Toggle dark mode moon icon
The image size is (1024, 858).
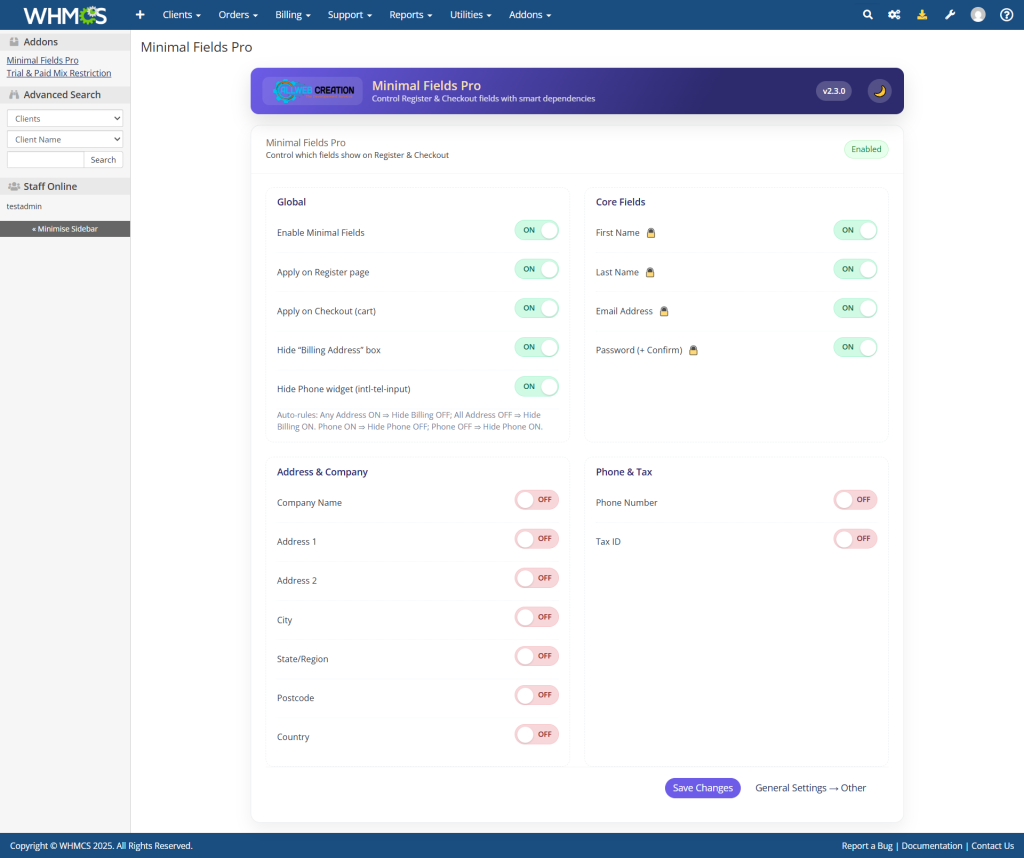pyautogui.click(x=879, y=91)
